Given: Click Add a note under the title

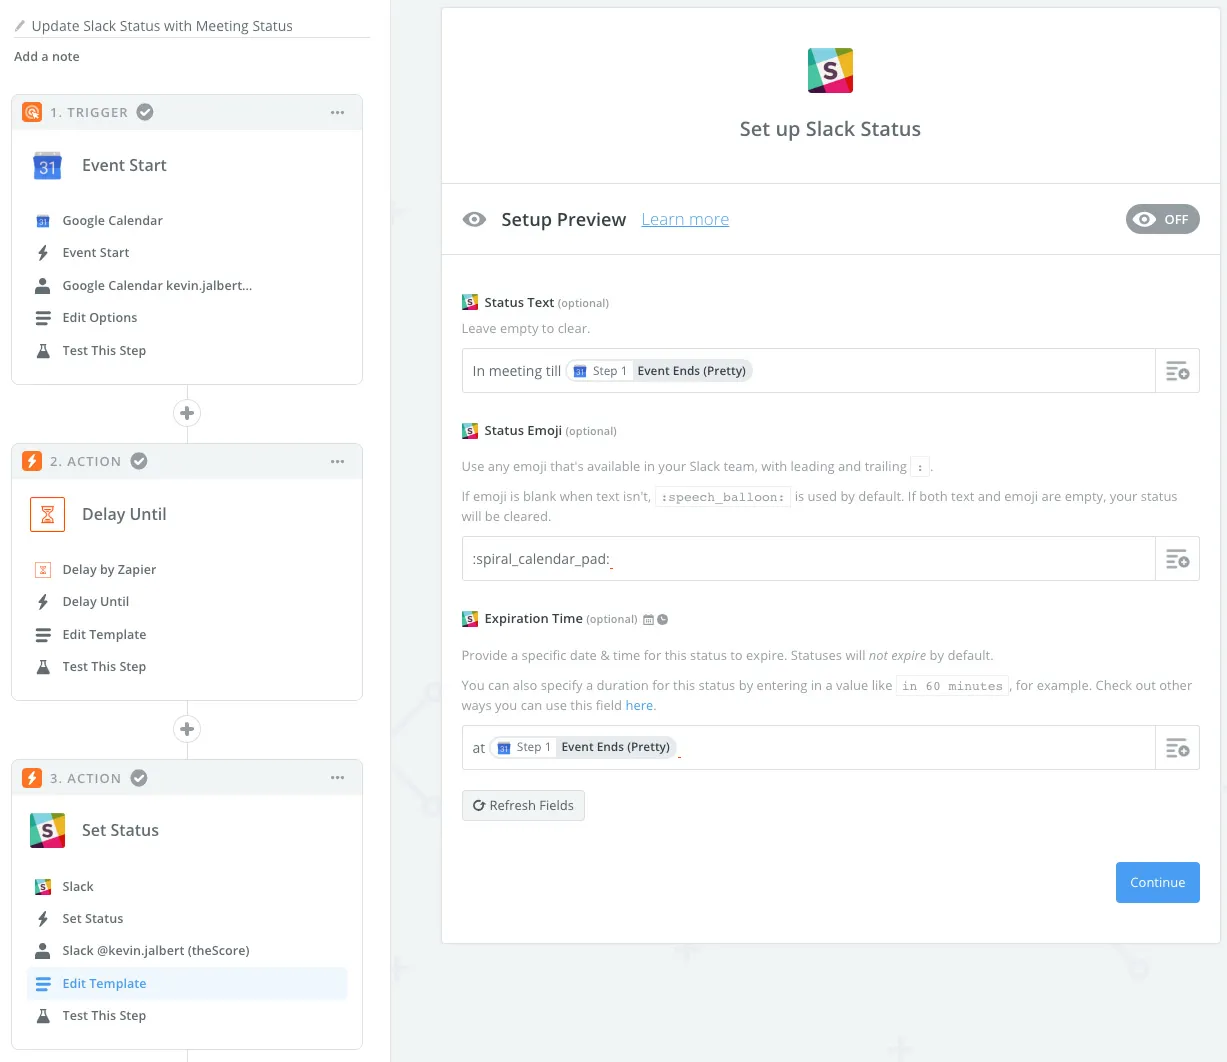Looking at the screenshot, I should click(47, 57).
